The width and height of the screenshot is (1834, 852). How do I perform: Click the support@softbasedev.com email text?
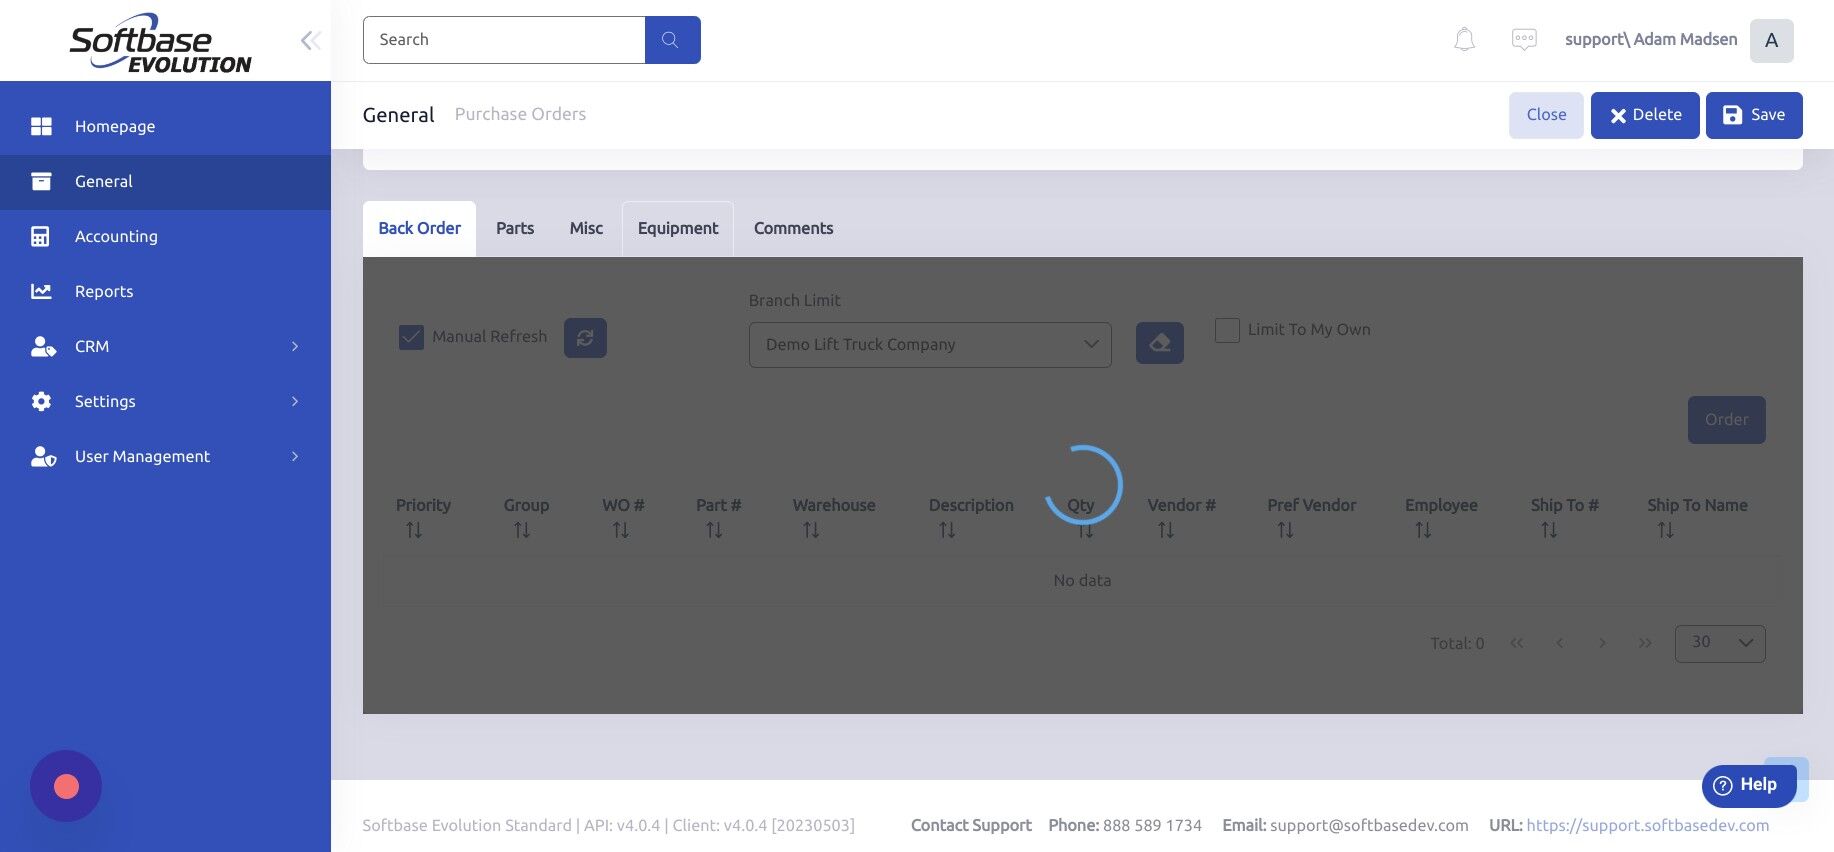tap(1369, 825)
